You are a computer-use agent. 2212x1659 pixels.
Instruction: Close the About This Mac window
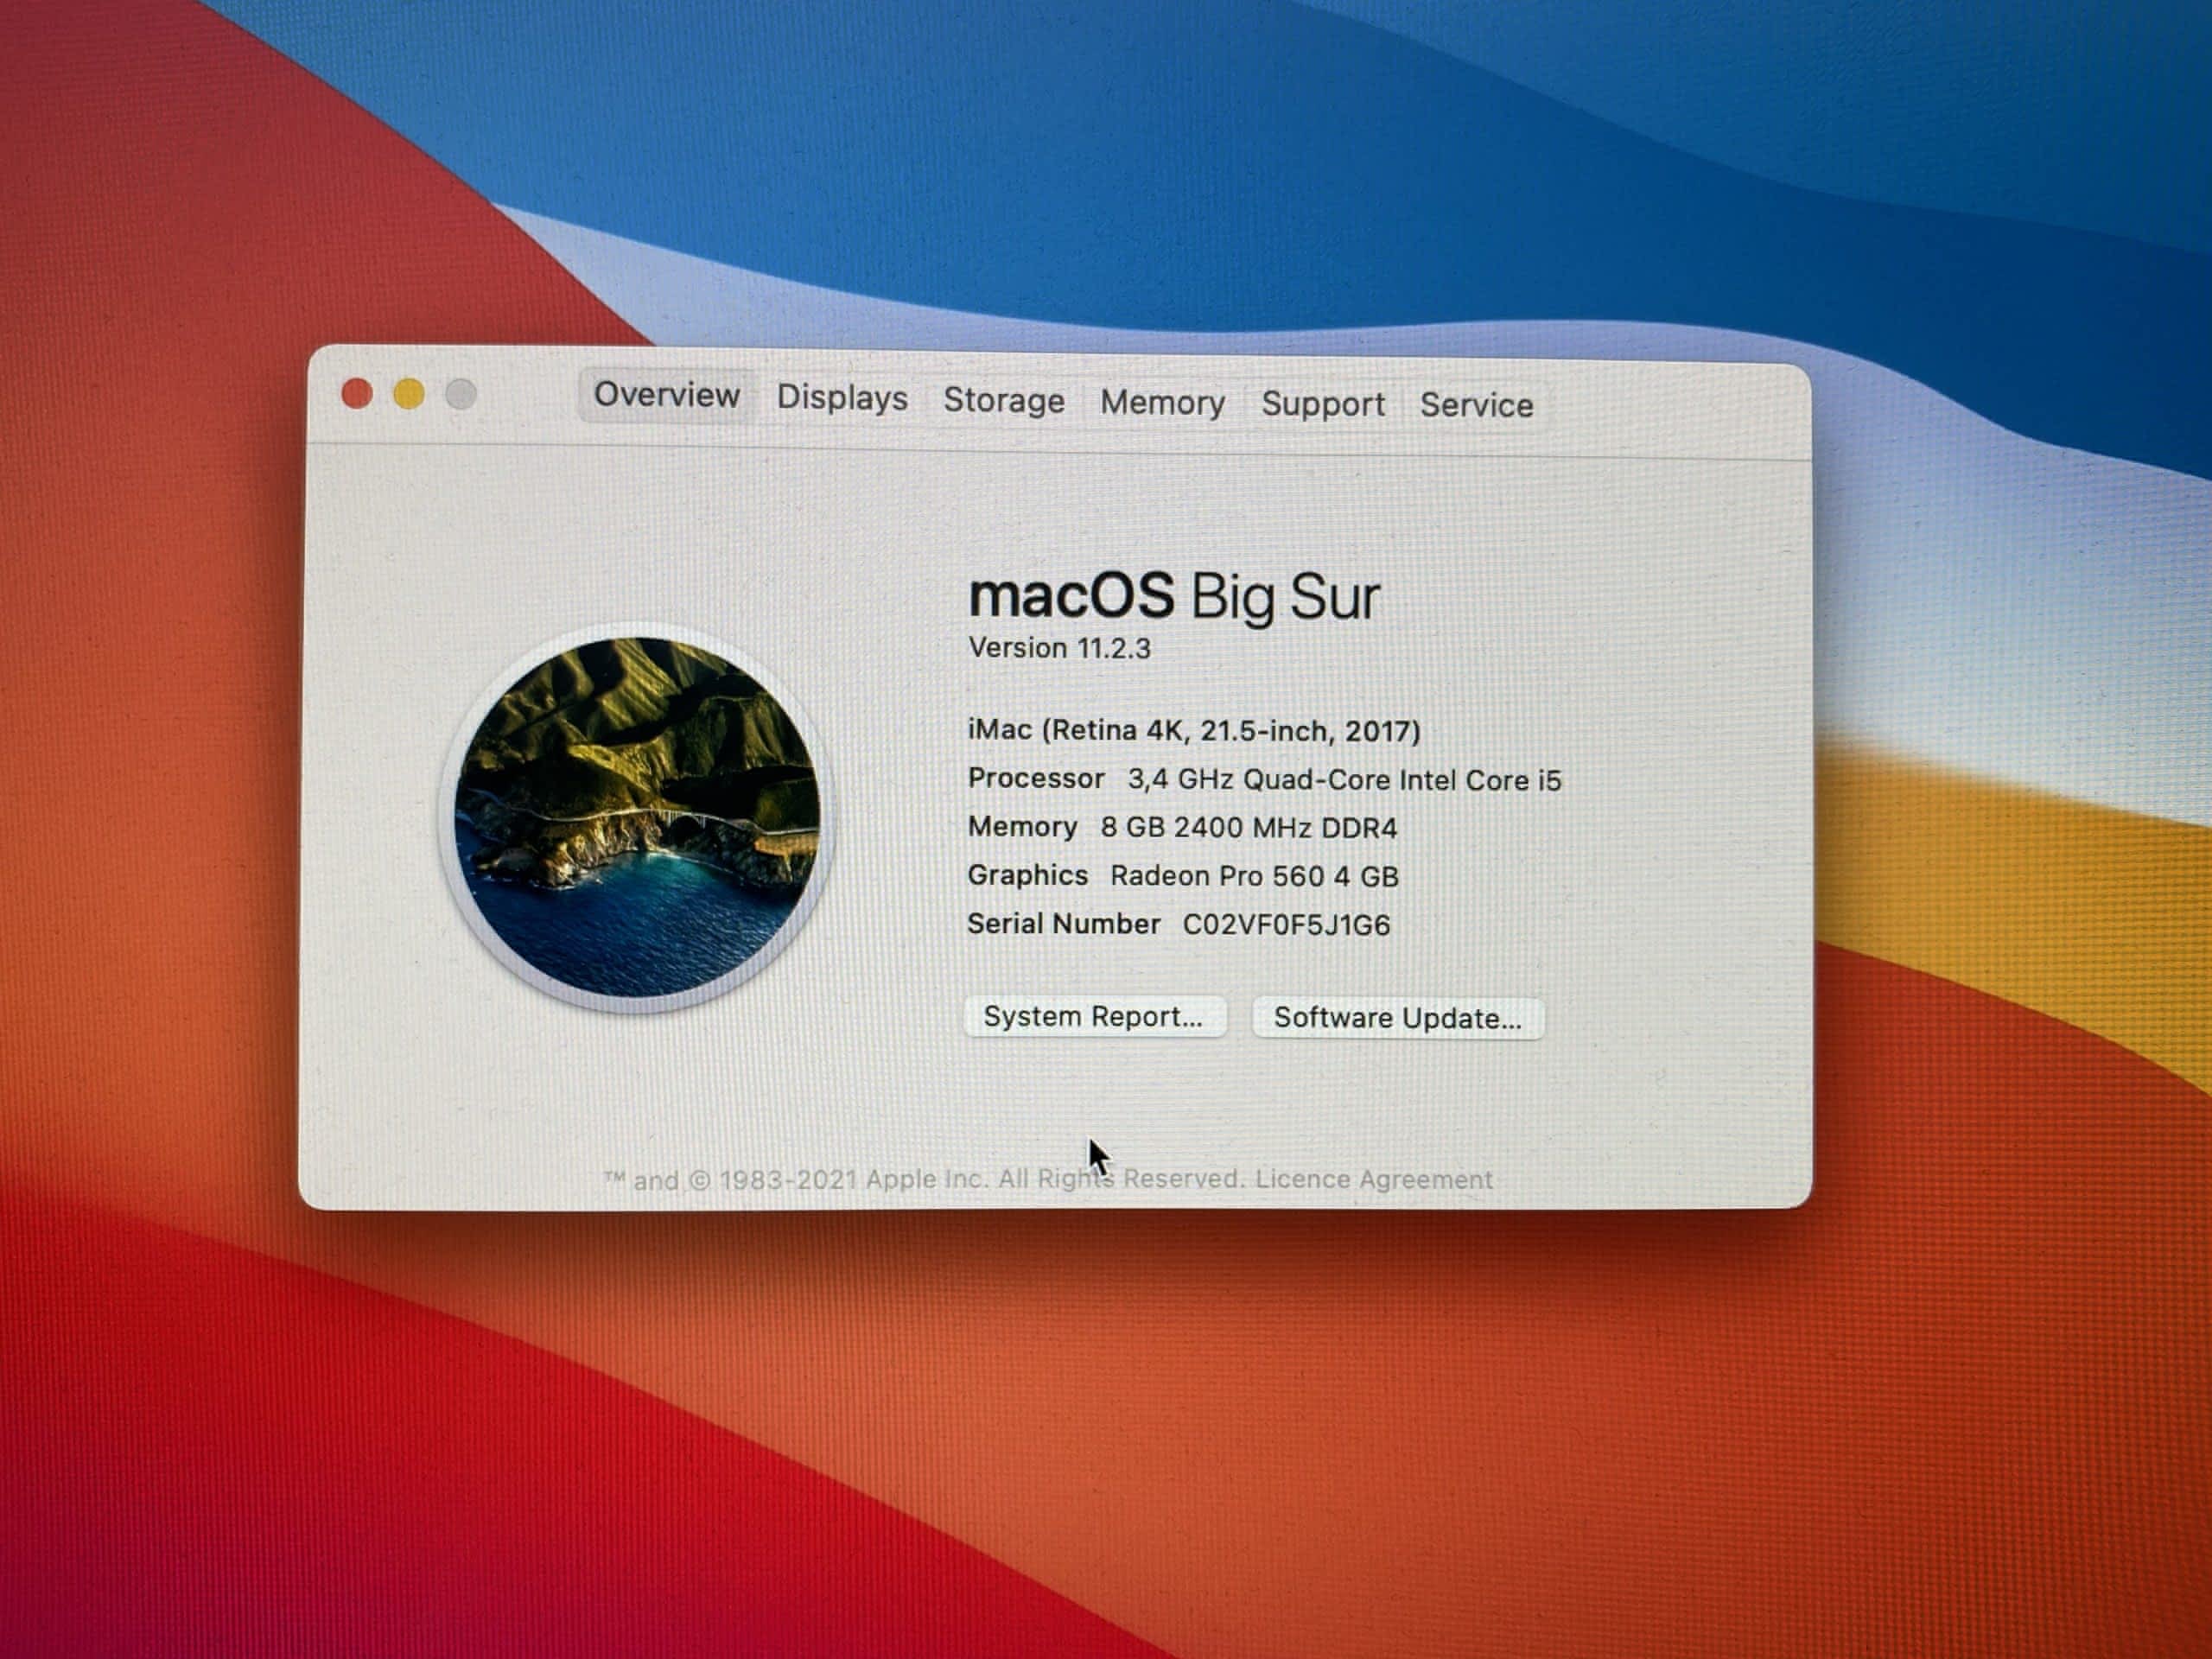coord(357,394)
